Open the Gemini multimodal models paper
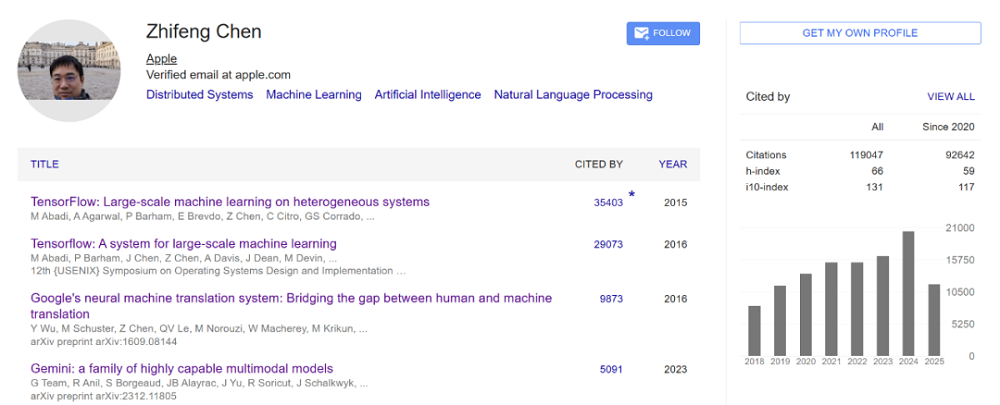The height and width of the screenshot is (405, 1000). 181,369
